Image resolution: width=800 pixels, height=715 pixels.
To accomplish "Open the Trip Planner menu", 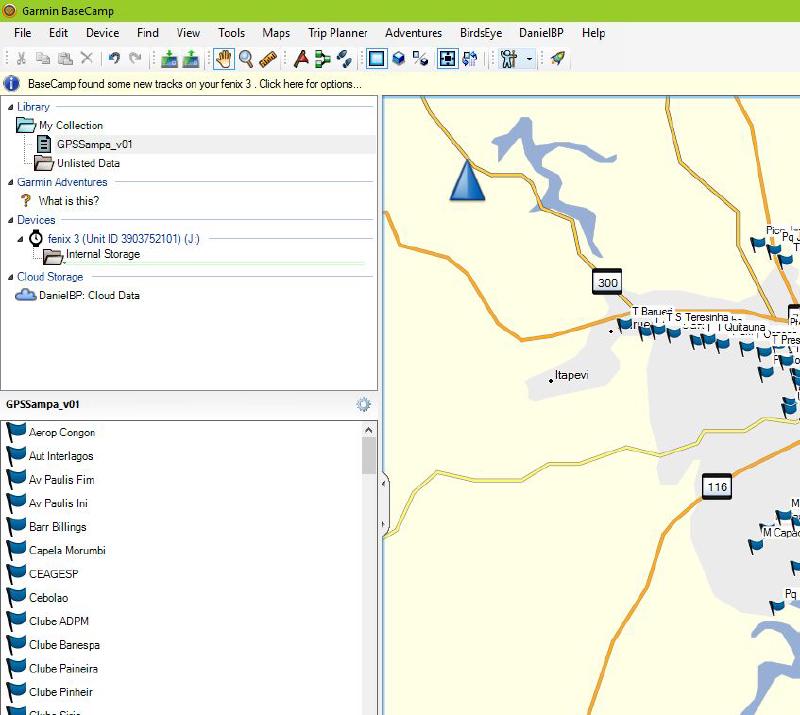I will tap(337, 33).
